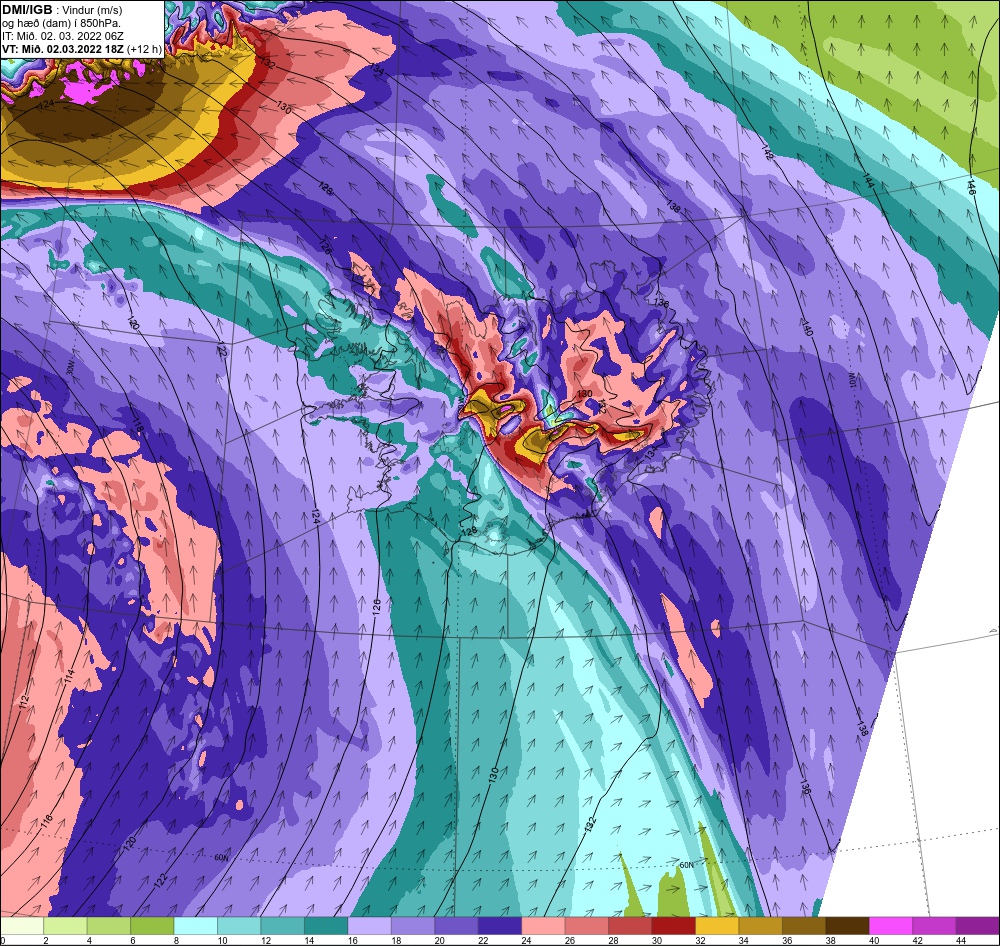1000x946 pixels.
Task: Click the 140 contour label
Action: pos(807,329)
